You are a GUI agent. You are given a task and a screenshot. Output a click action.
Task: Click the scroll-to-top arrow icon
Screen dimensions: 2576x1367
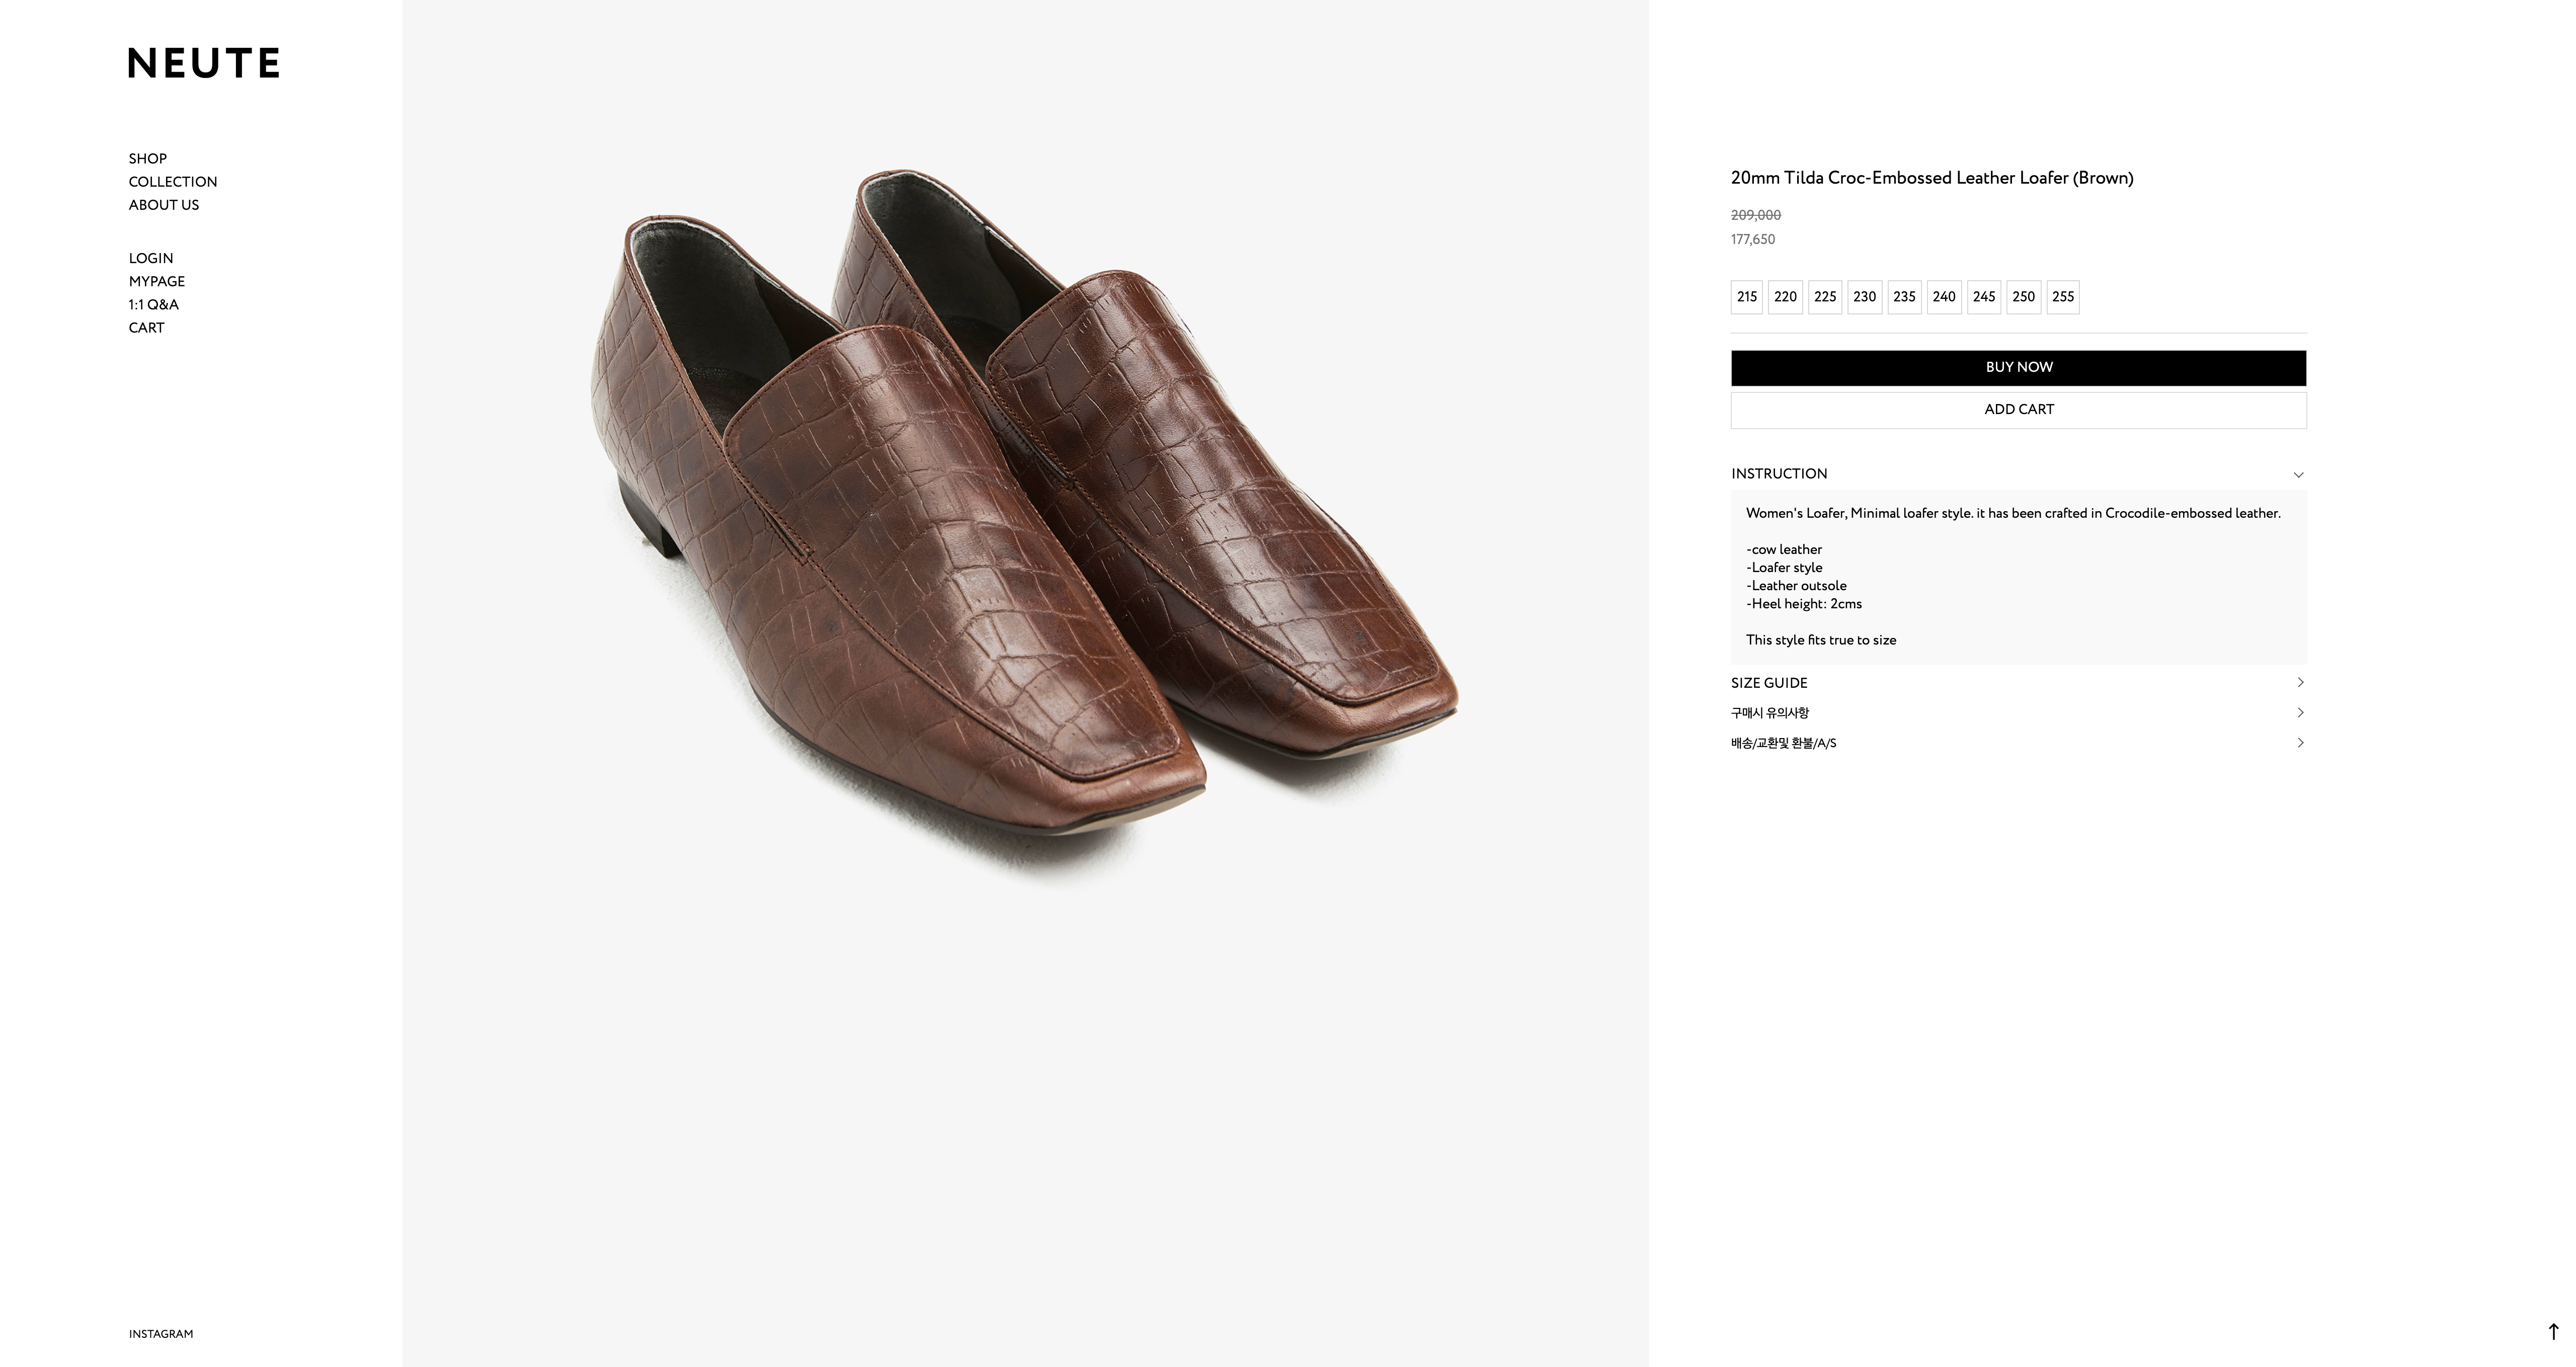tap(2553, 1332)
